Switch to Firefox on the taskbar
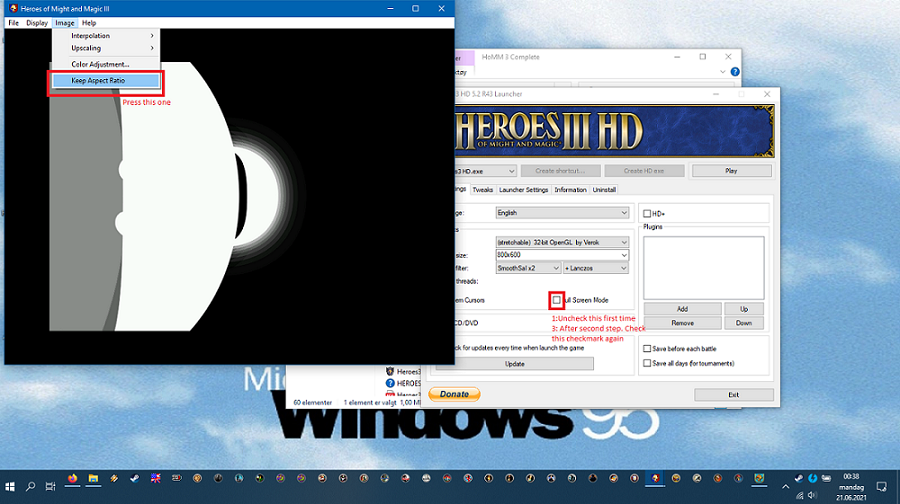Image resolution: width=900 pixels, height=504 pixels. pos(72,478)
